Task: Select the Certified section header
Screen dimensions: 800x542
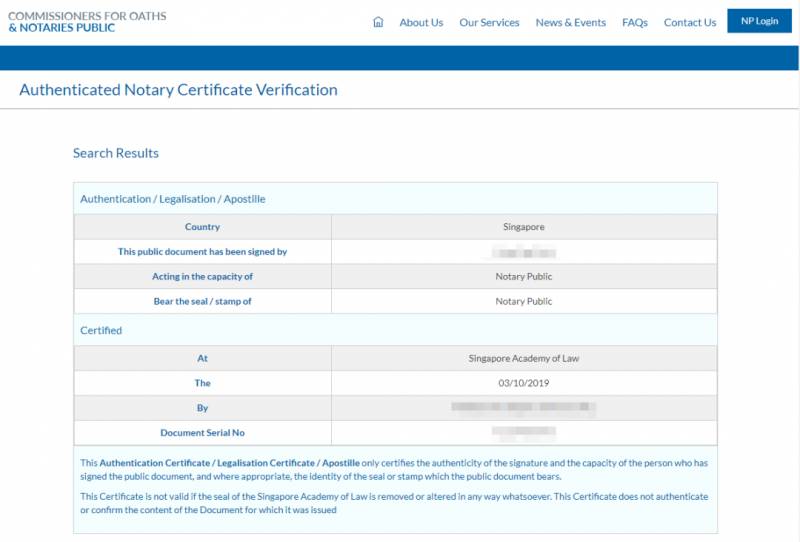Action: (x=101, y=330)
